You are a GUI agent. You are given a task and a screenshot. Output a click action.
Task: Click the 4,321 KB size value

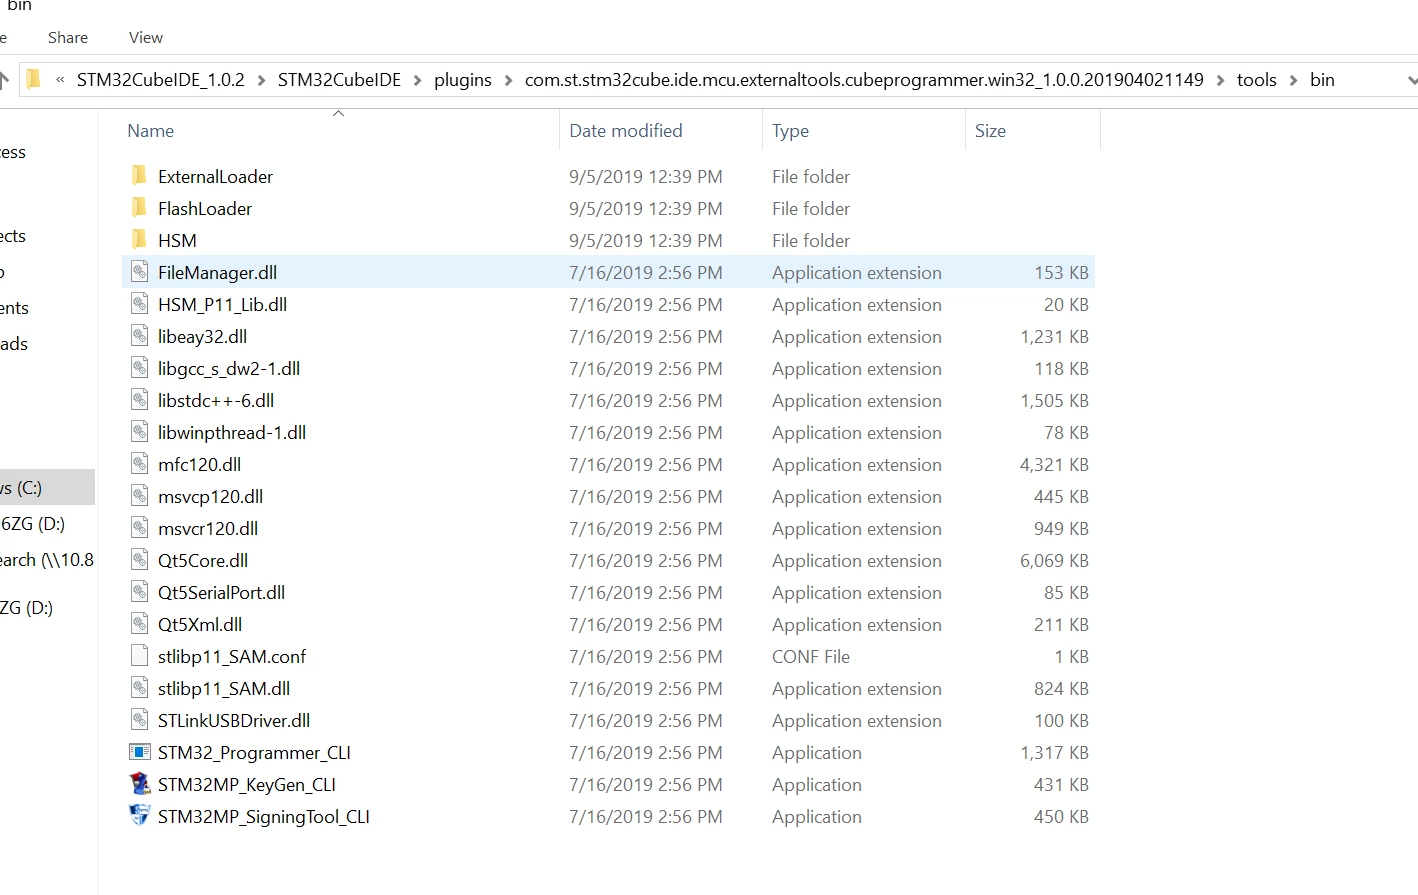[1054, 464]
